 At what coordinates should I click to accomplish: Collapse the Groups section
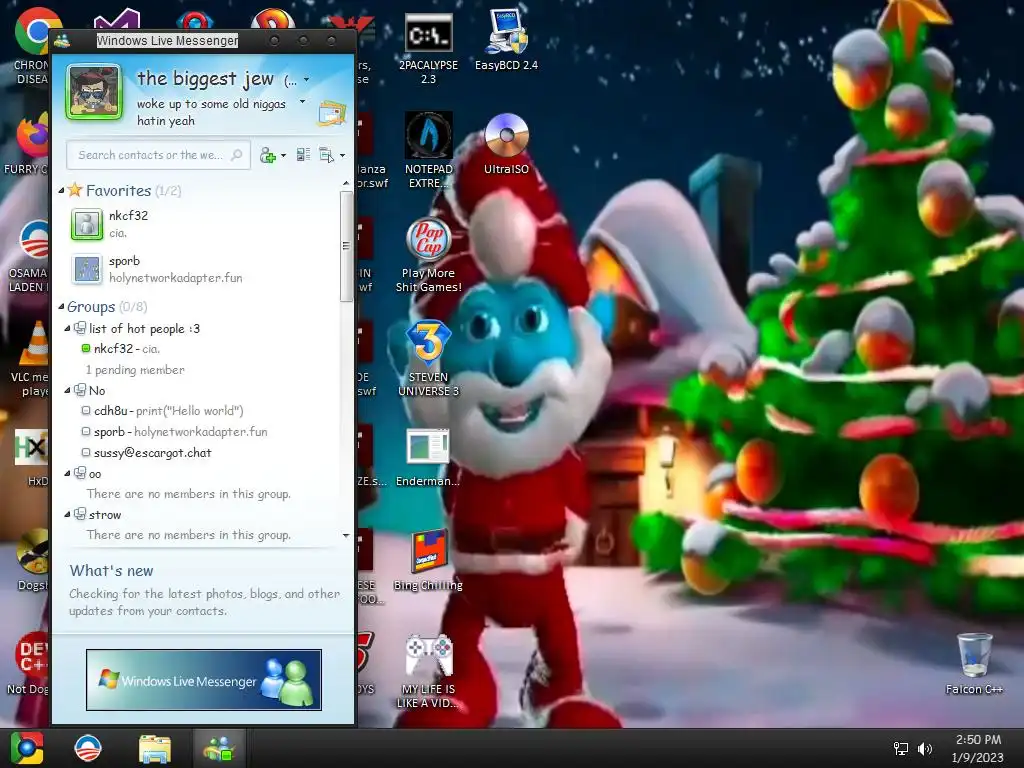61,306
